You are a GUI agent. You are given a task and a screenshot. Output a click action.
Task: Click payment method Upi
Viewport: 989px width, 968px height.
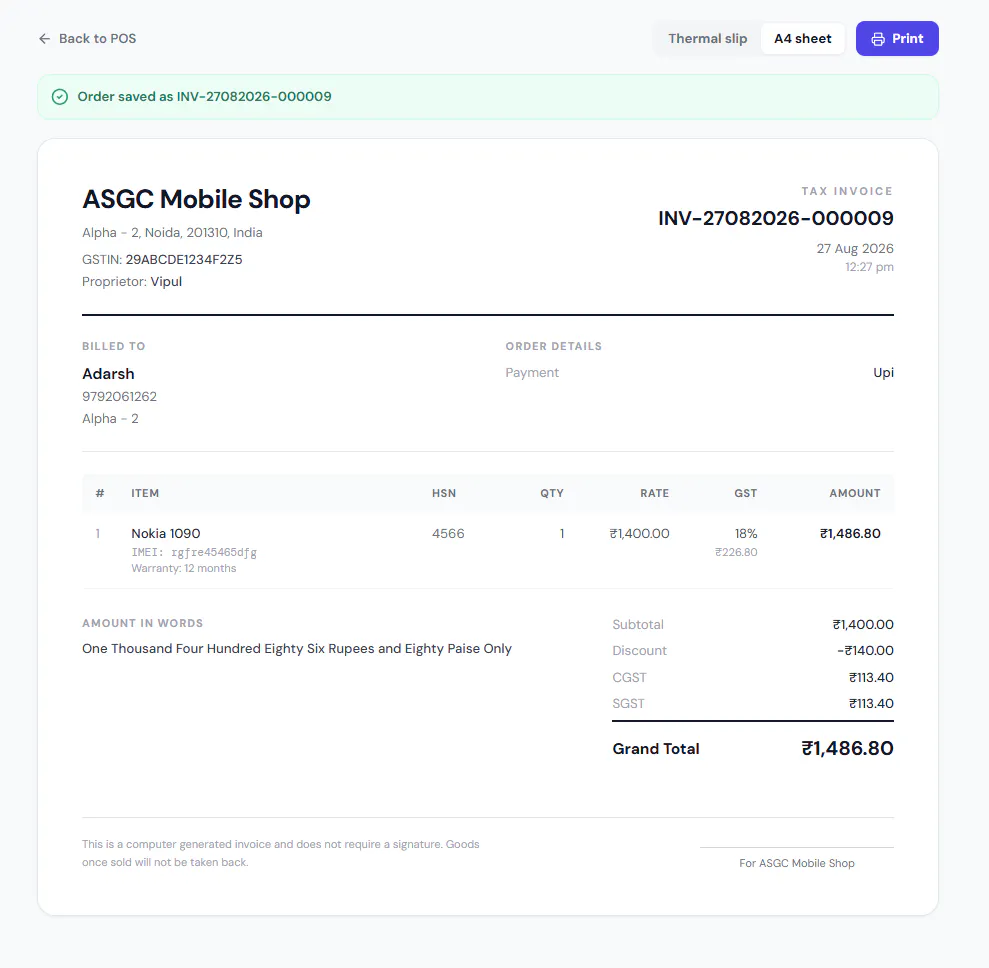point(883,373)
